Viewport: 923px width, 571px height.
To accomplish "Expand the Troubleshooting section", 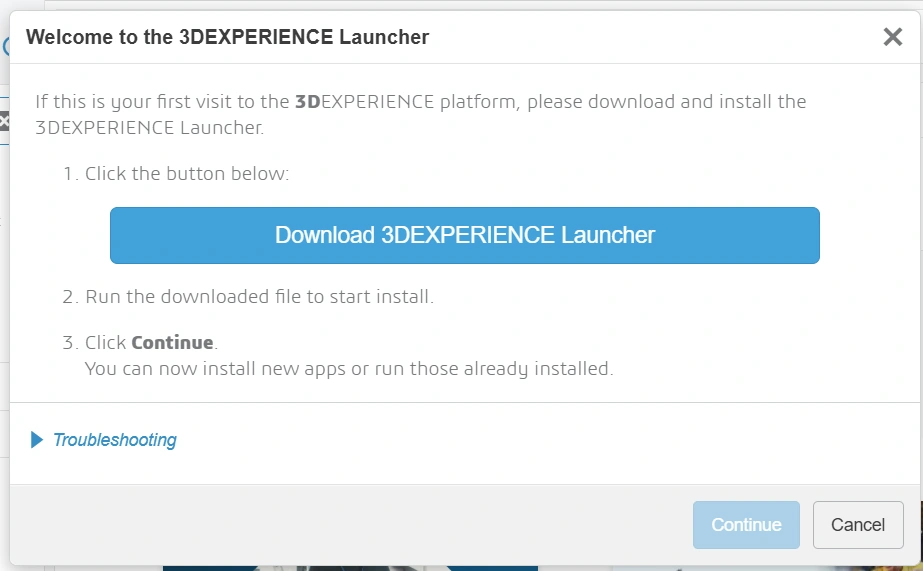I will 36,440.
